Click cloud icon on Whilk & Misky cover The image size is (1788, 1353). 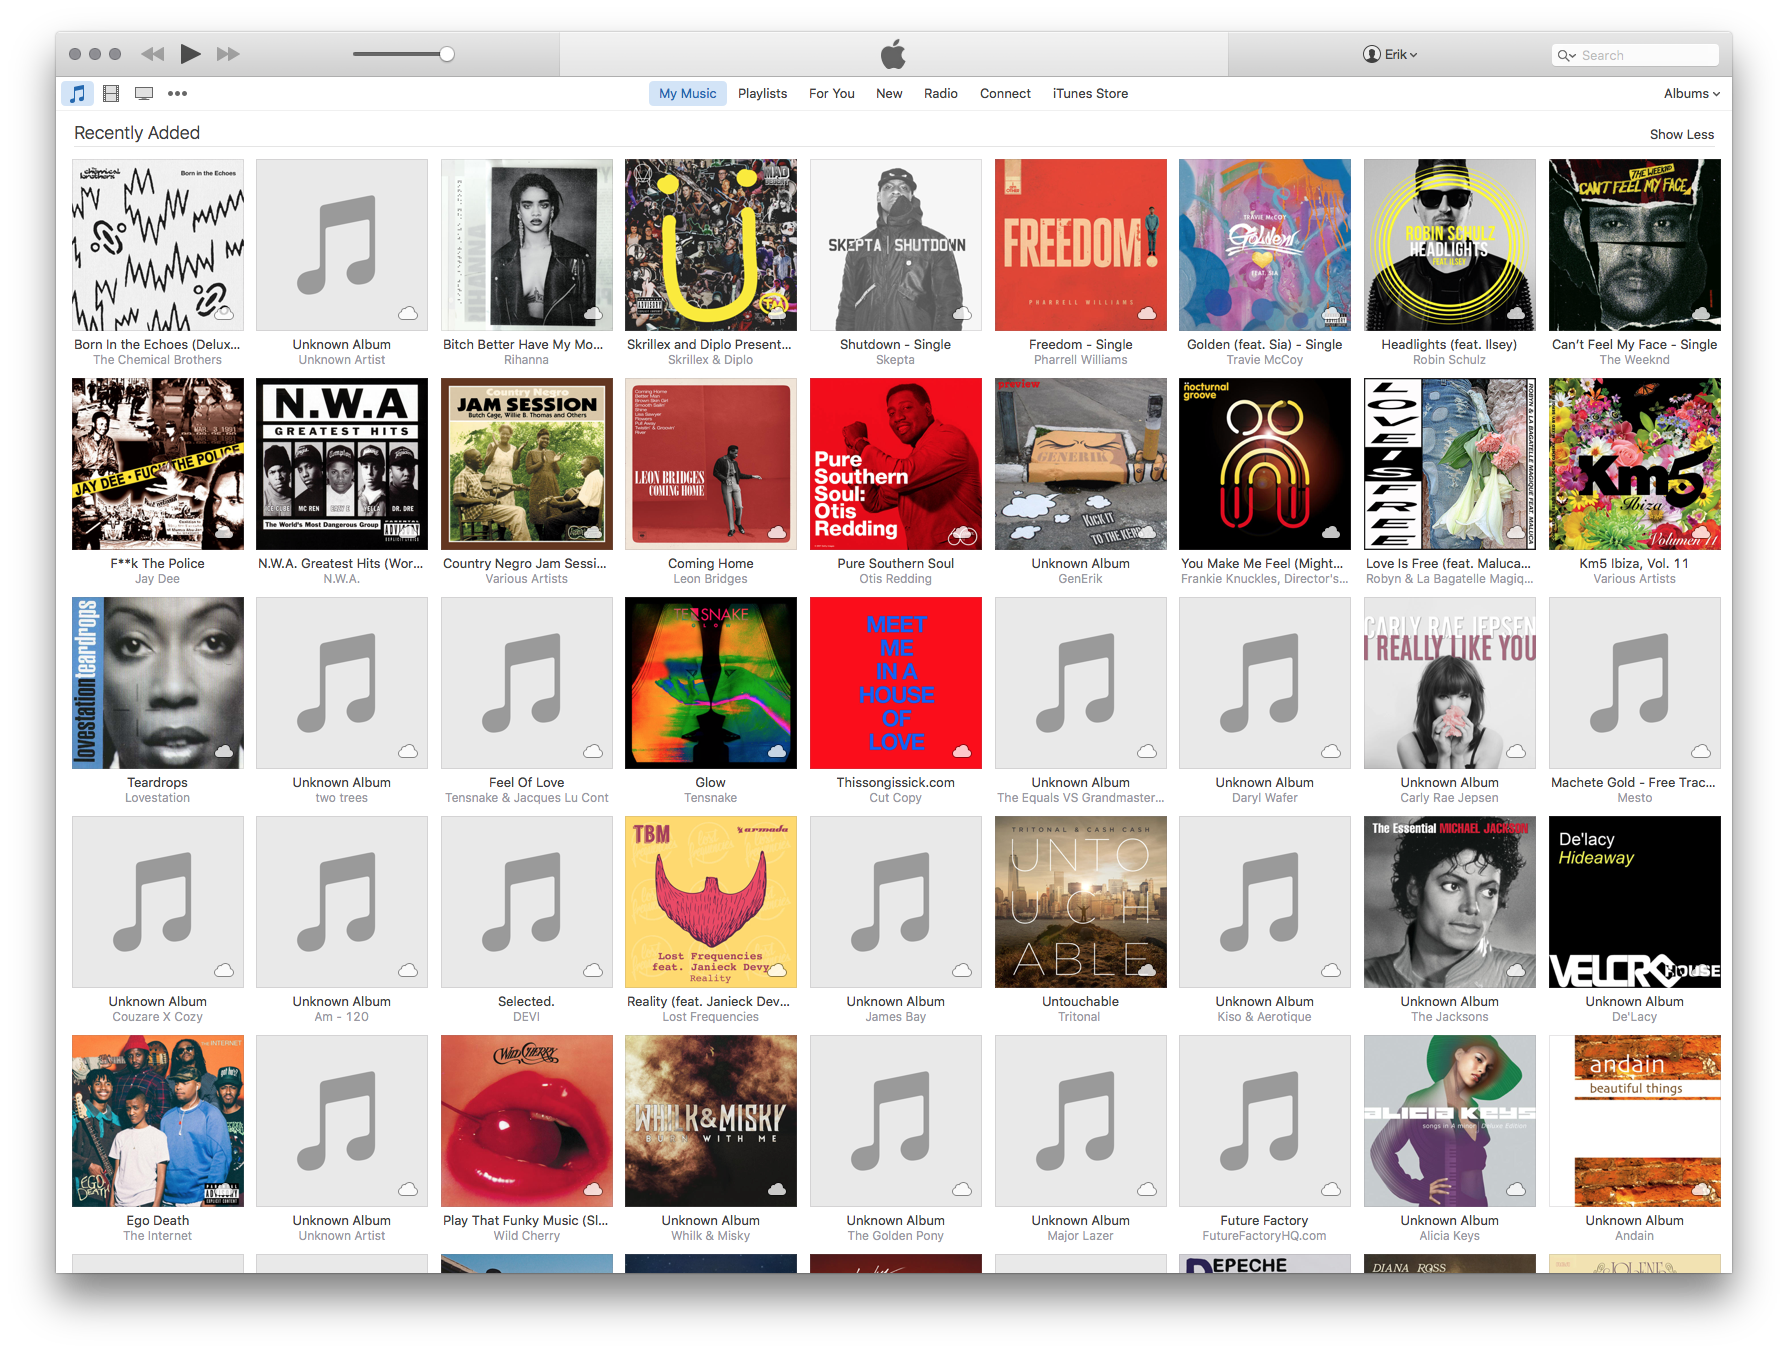[x=777, y=1189]
